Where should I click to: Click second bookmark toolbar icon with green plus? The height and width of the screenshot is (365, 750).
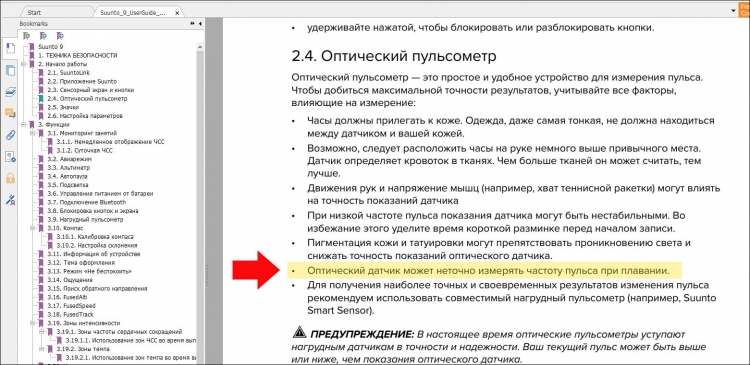coord(43,36)
